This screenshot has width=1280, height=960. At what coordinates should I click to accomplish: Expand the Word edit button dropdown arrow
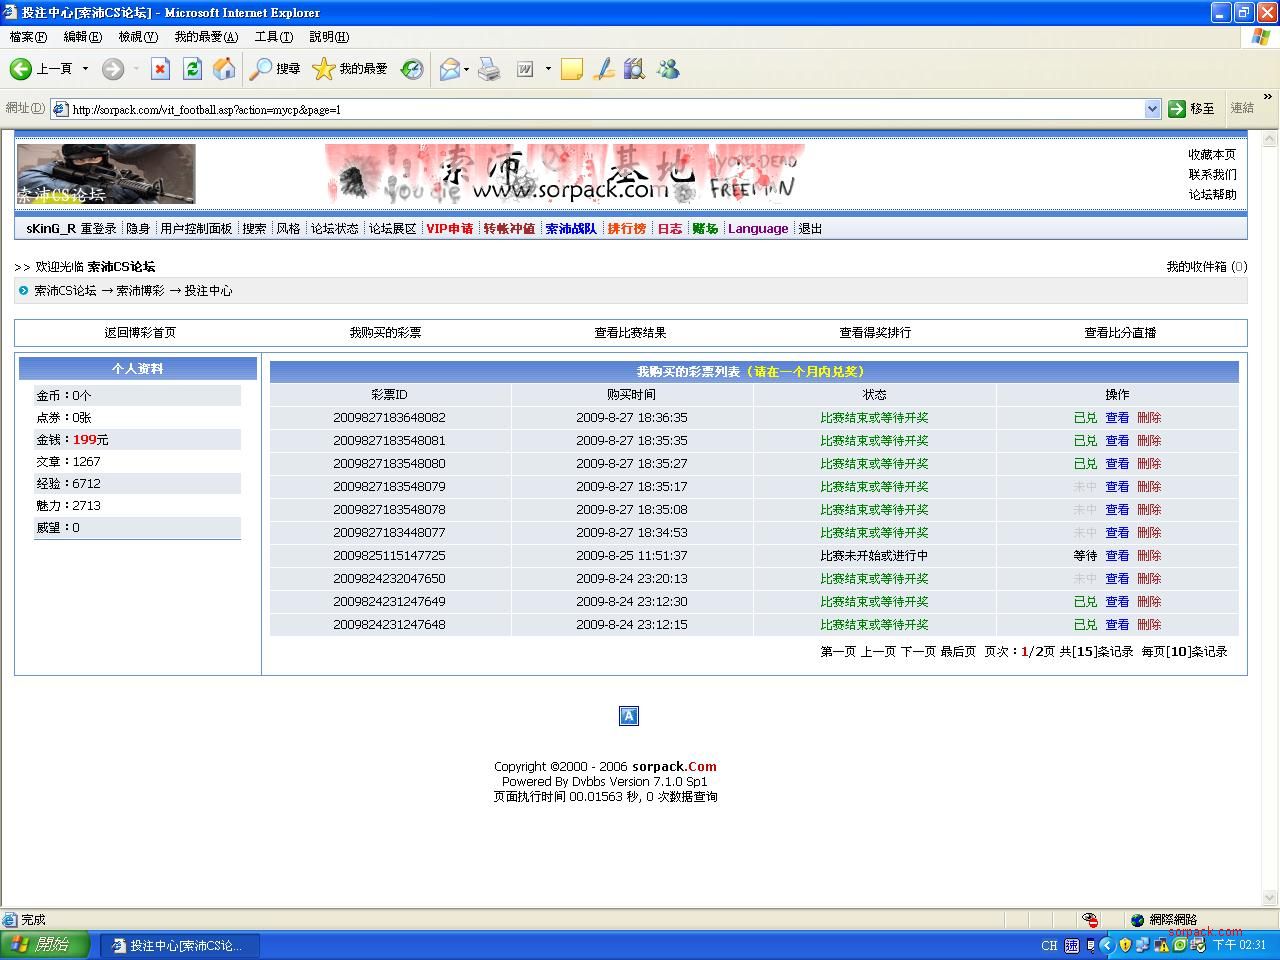[x=548, y=69]
